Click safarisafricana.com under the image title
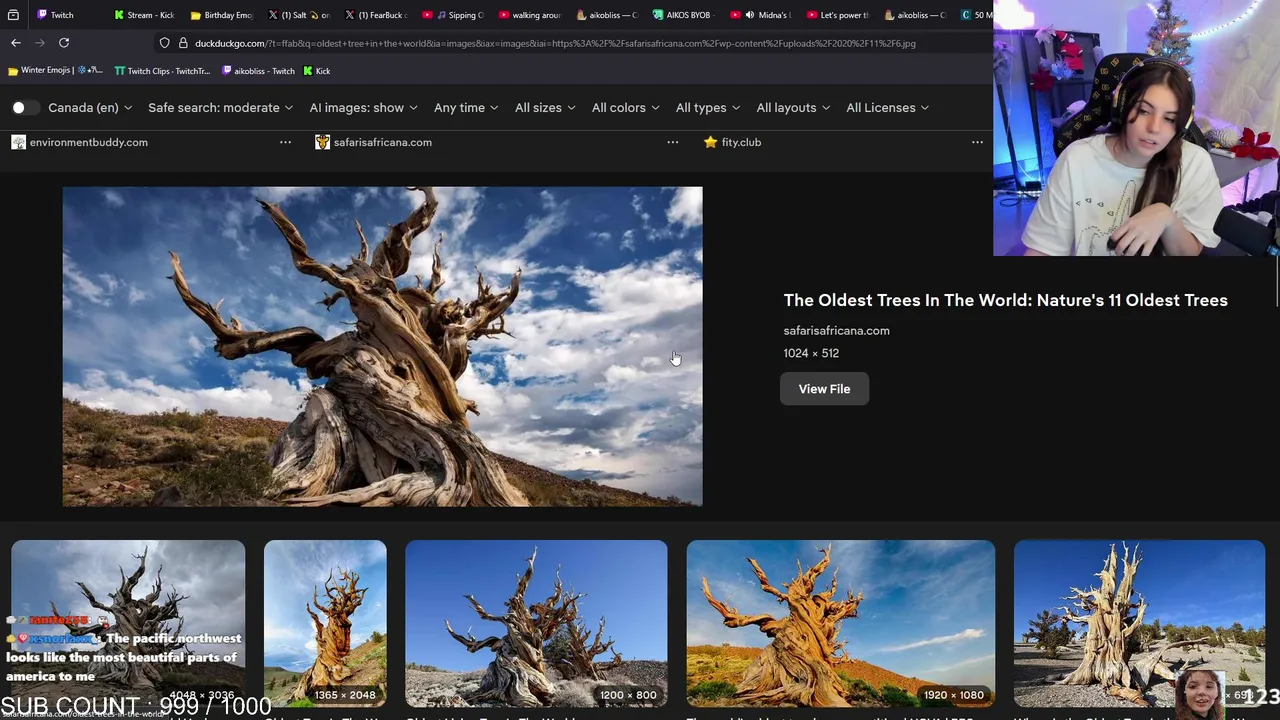This screenshot has width=1280, height=720. click(x=836, y=330)
